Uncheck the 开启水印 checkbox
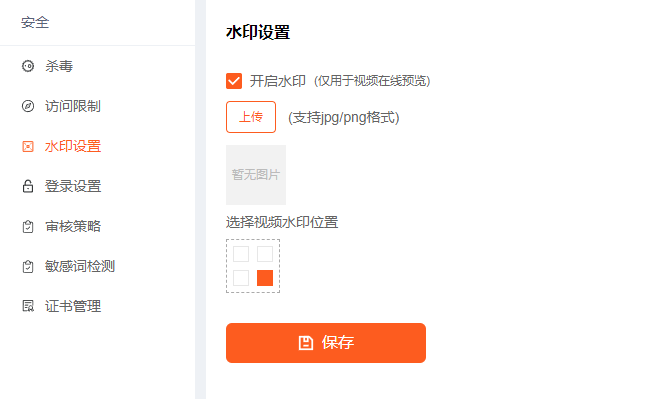 tap(234, 81)
